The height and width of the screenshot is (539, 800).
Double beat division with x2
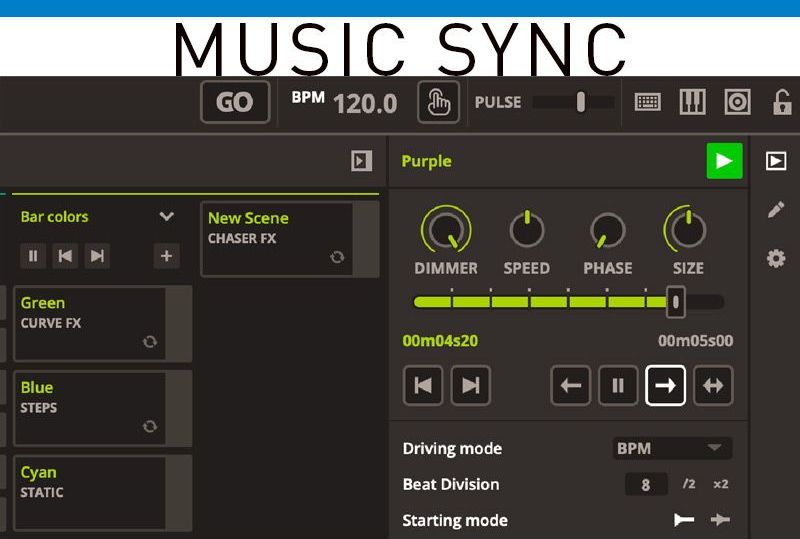pyautogui.click(x=720, y=484)
